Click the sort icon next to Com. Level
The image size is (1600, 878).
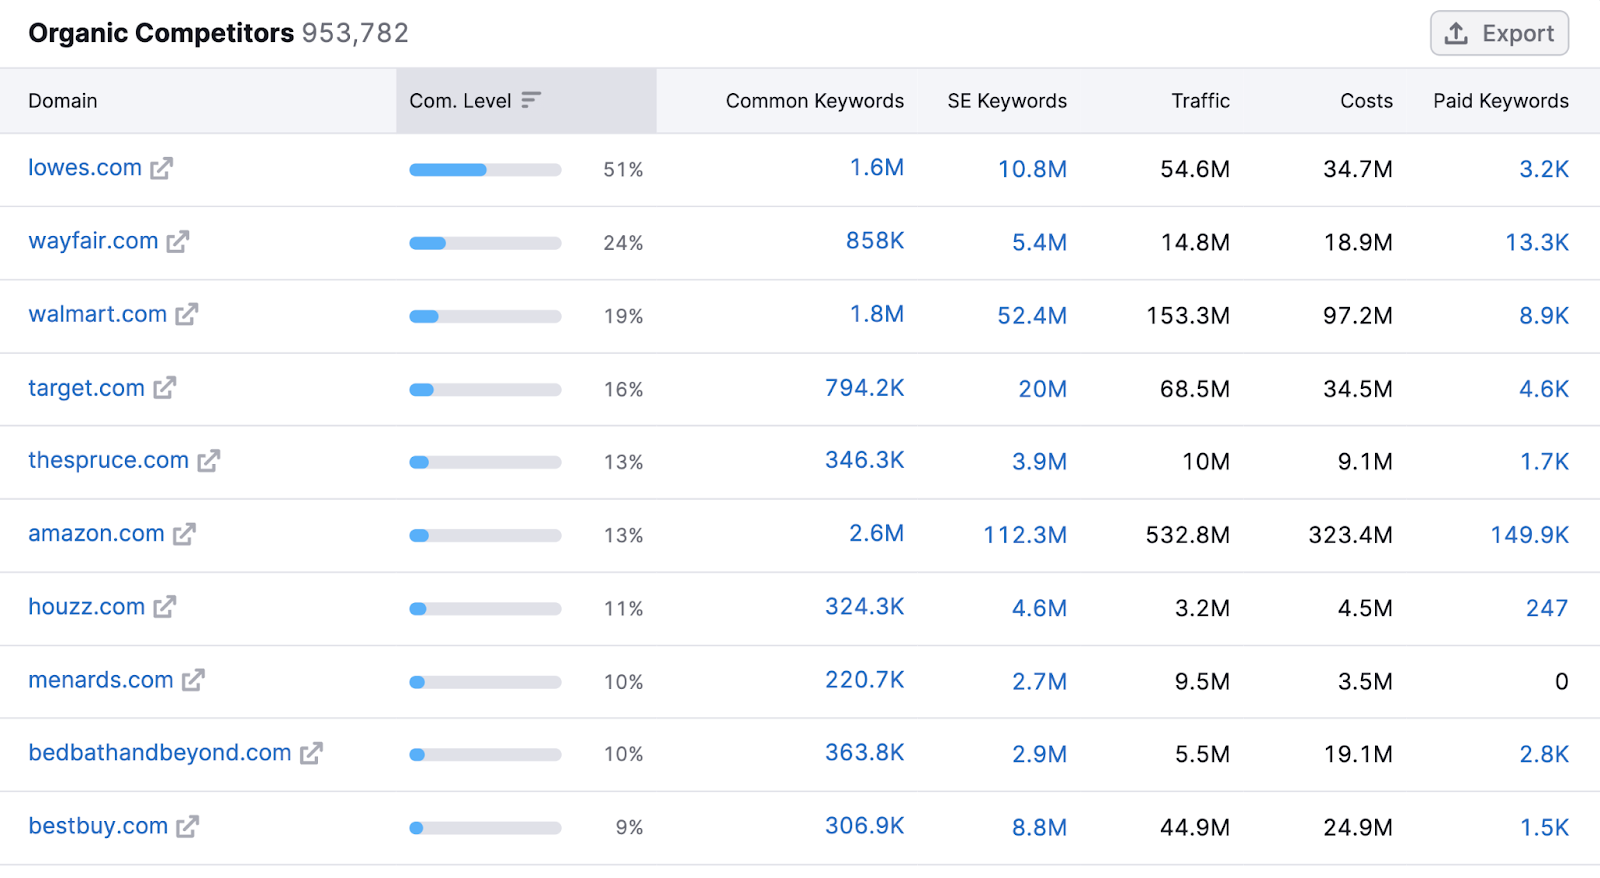531,100
